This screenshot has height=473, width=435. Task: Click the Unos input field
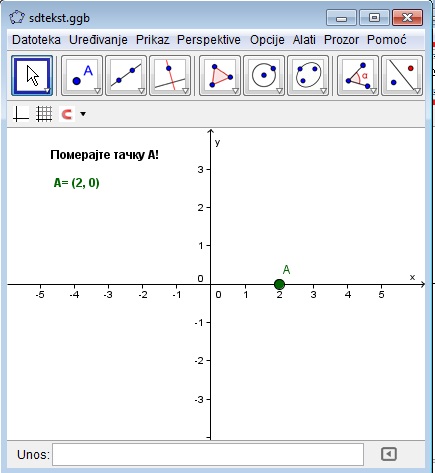point(208,454)
